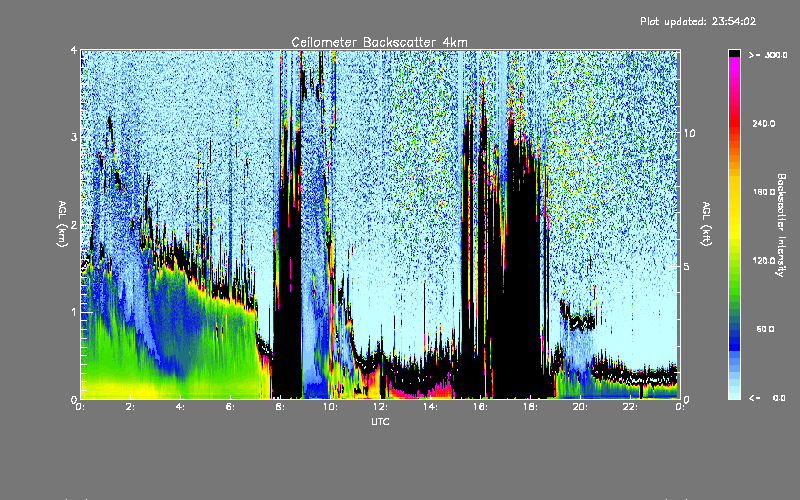Screen dimensions: 800x500
Task: Click the 4 km label on left axis
Action: pos(74,50)
